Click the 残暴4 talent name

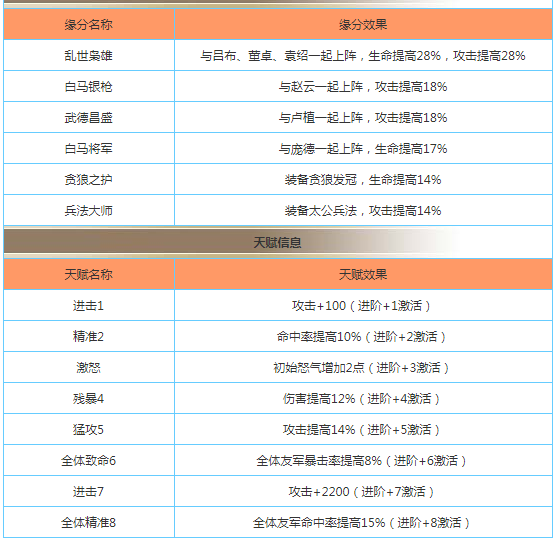click(x=89, y=398)
